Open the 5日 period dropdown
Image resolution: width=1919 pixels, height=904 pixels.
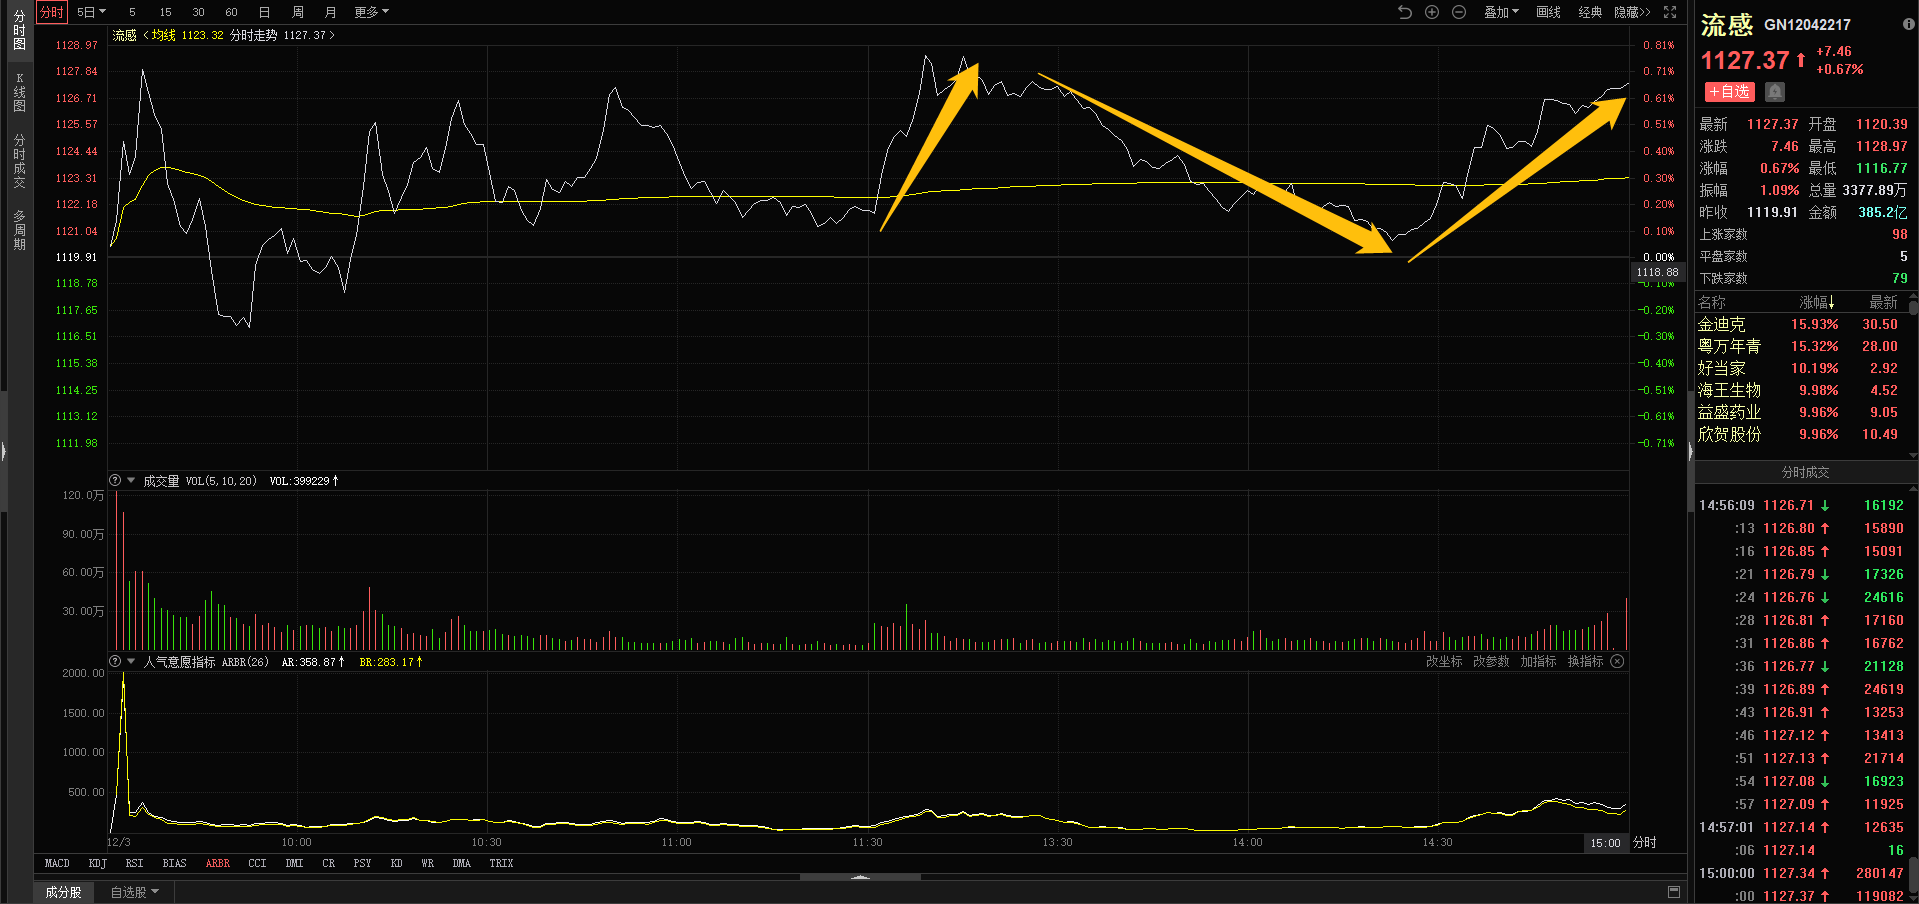coord(91,12)
